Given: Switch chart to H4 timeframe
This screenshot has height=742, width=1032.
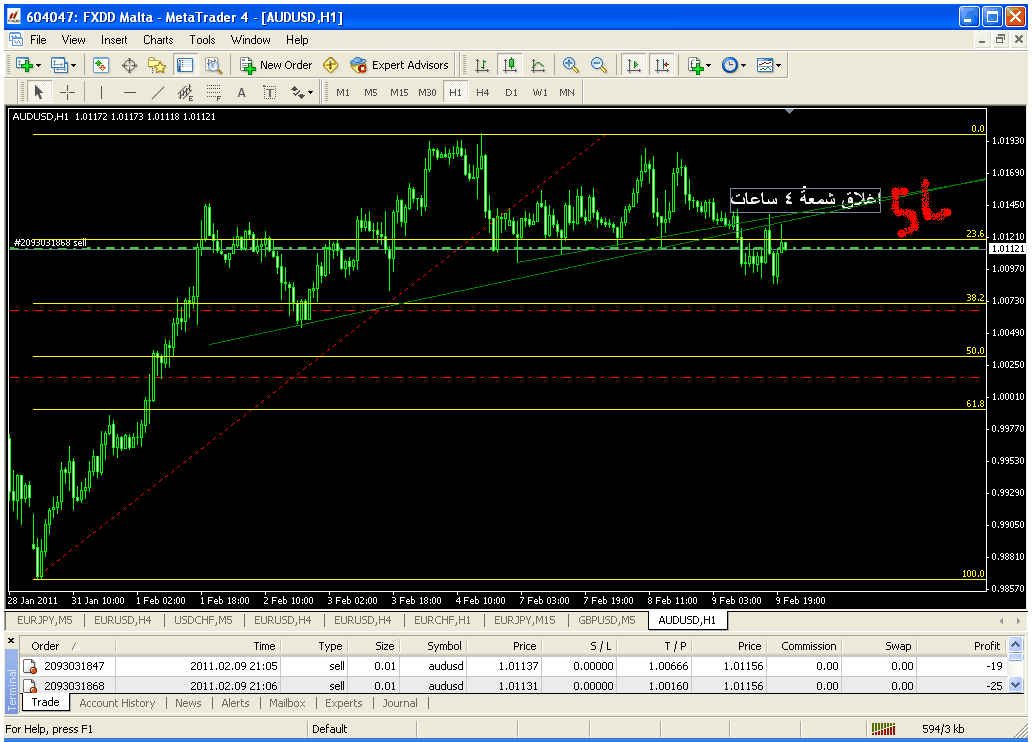Looking at the screenshot, I should (483, 92).
